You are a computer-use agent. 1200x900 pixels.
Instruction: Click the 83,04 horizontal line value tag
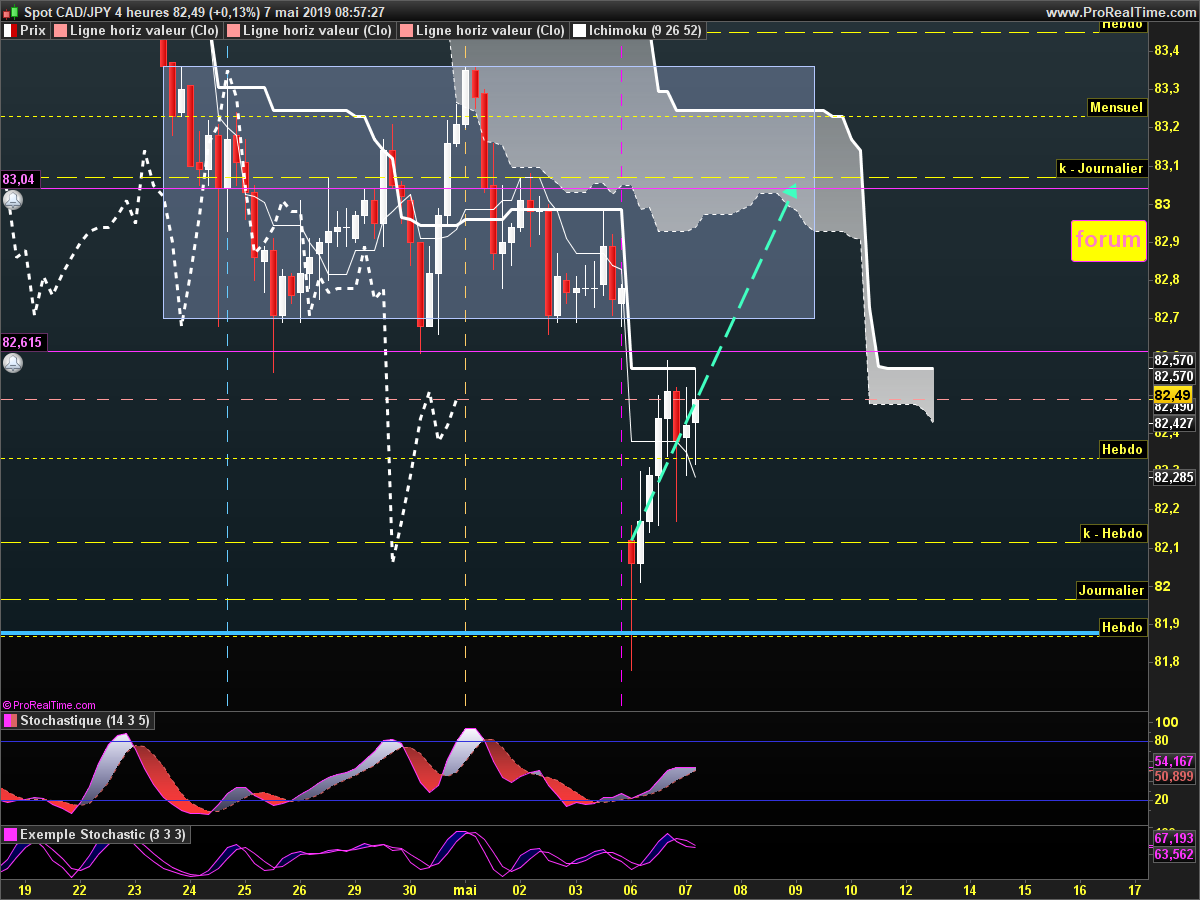pos(20,179)
